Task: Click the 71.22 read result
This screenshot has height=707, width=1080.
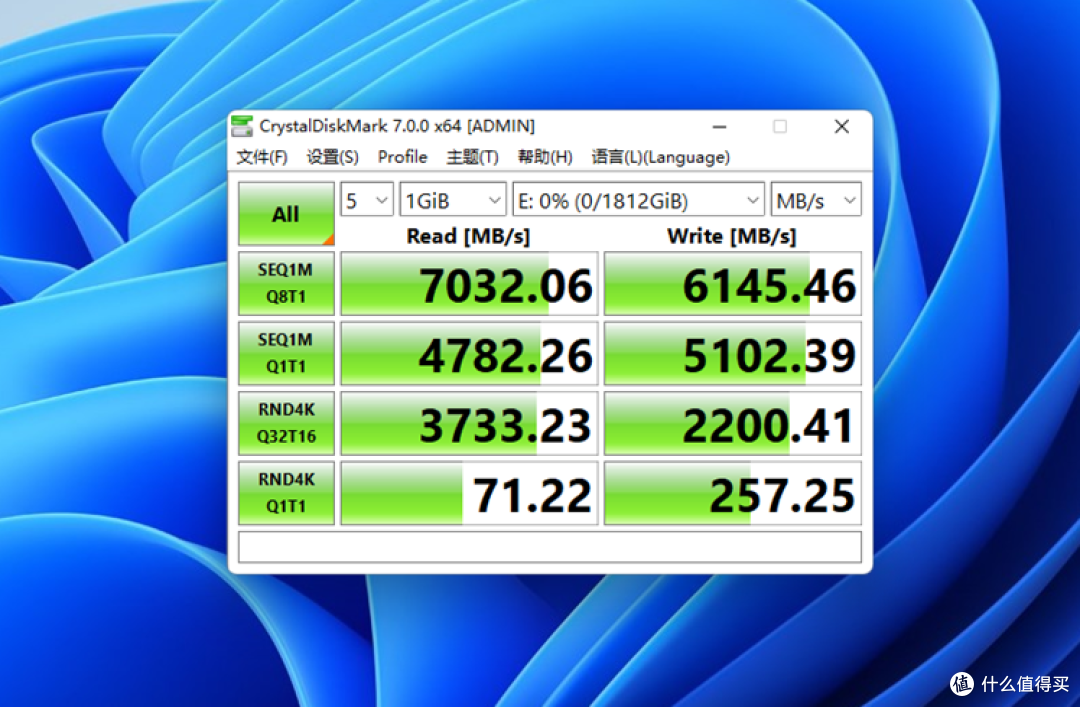Action: pos(469,493)
